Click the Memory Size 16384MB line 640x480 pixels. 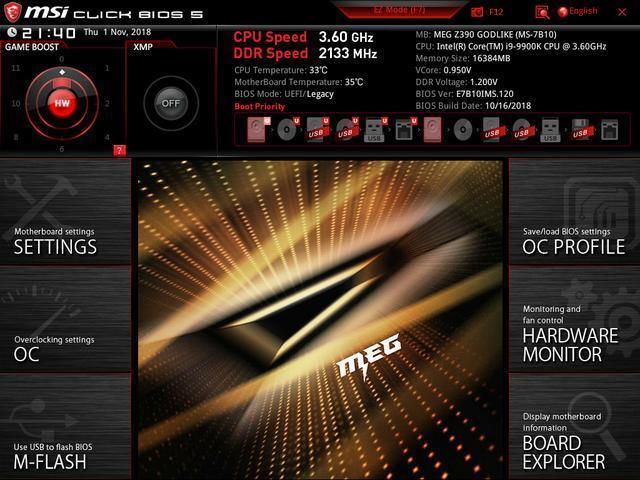pyautogui.click(x=463, y=58)
